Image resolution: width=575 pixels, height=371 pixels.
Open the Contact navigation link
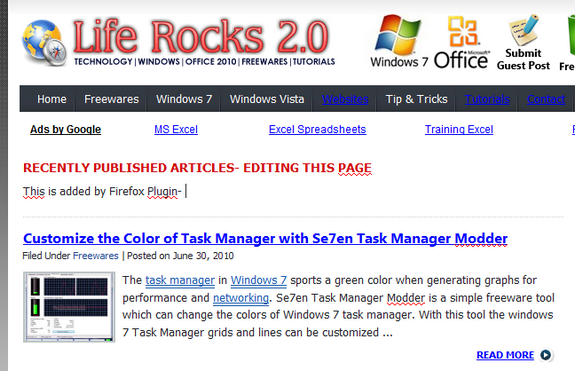546,99
